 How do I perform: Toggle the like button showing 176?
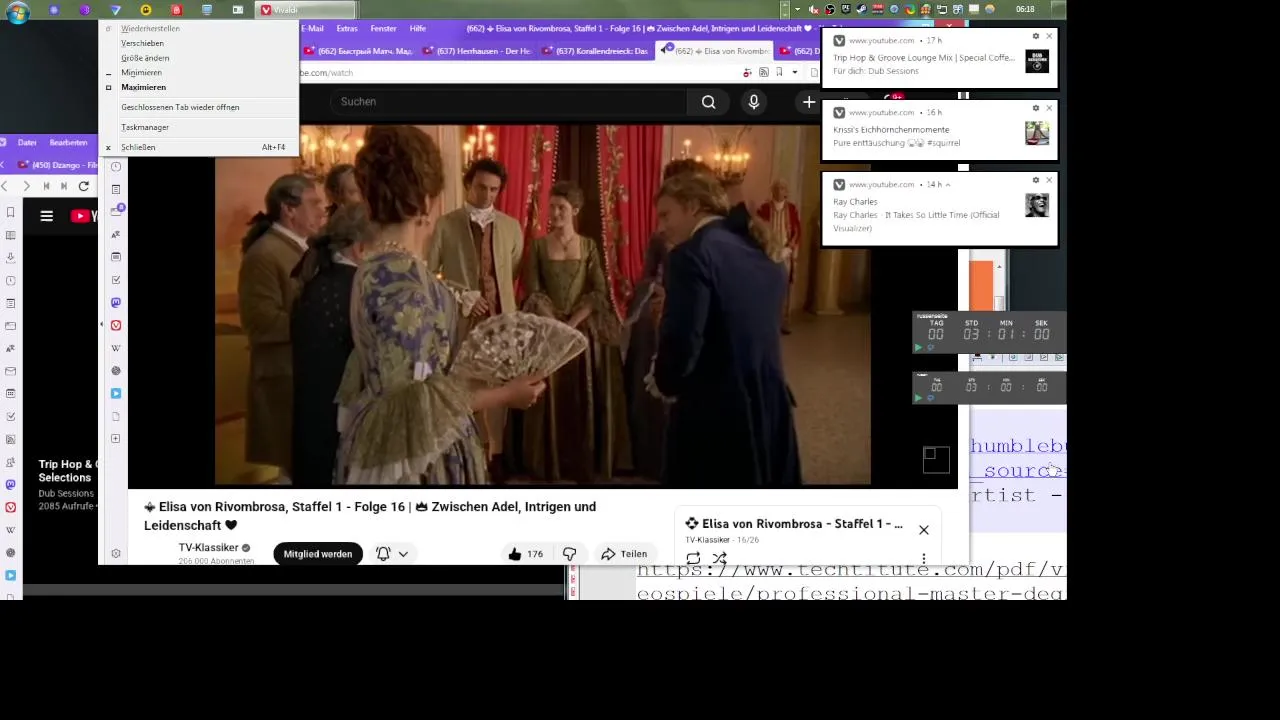coord(525,554)
